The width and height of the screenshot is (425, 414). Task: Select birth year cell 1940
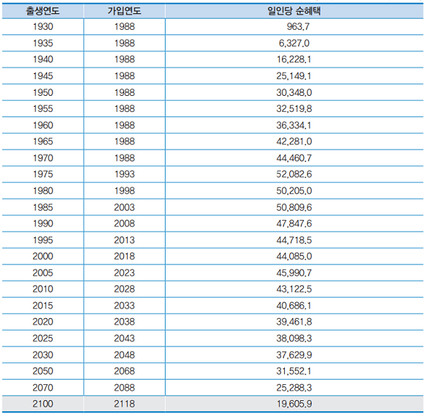[x=43, y=59]
